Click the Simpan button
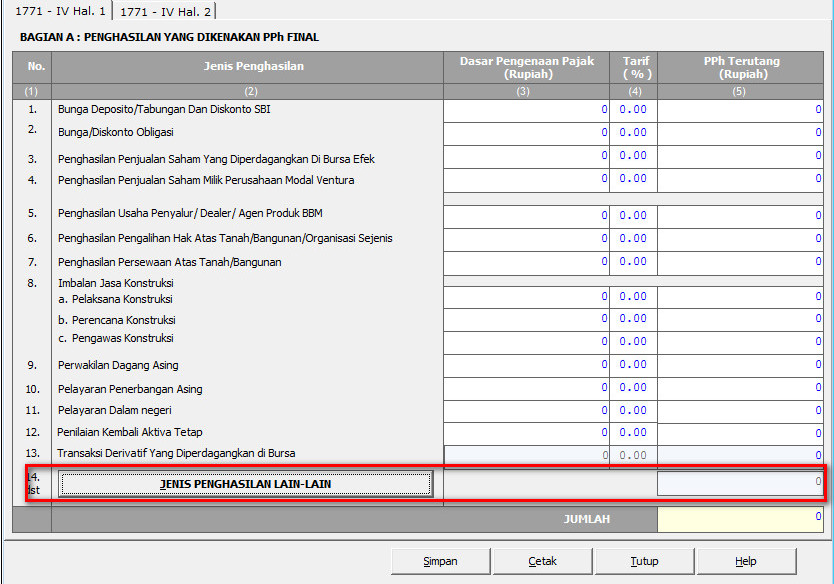Image resolution: width=834 pixels, height=584 pixels. pos(440,561)
